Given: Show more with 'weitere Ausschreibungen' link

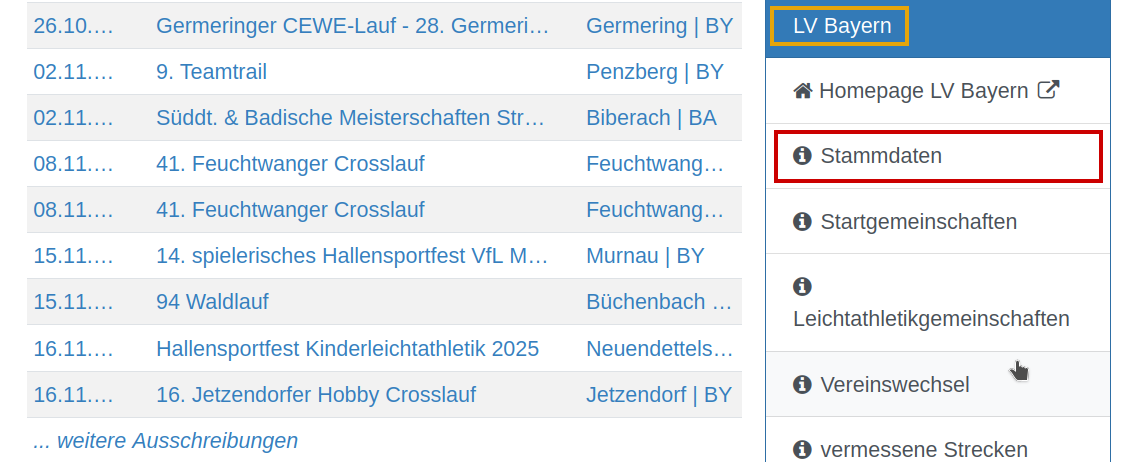Looking at the screenshot, I should coord(166,440).
